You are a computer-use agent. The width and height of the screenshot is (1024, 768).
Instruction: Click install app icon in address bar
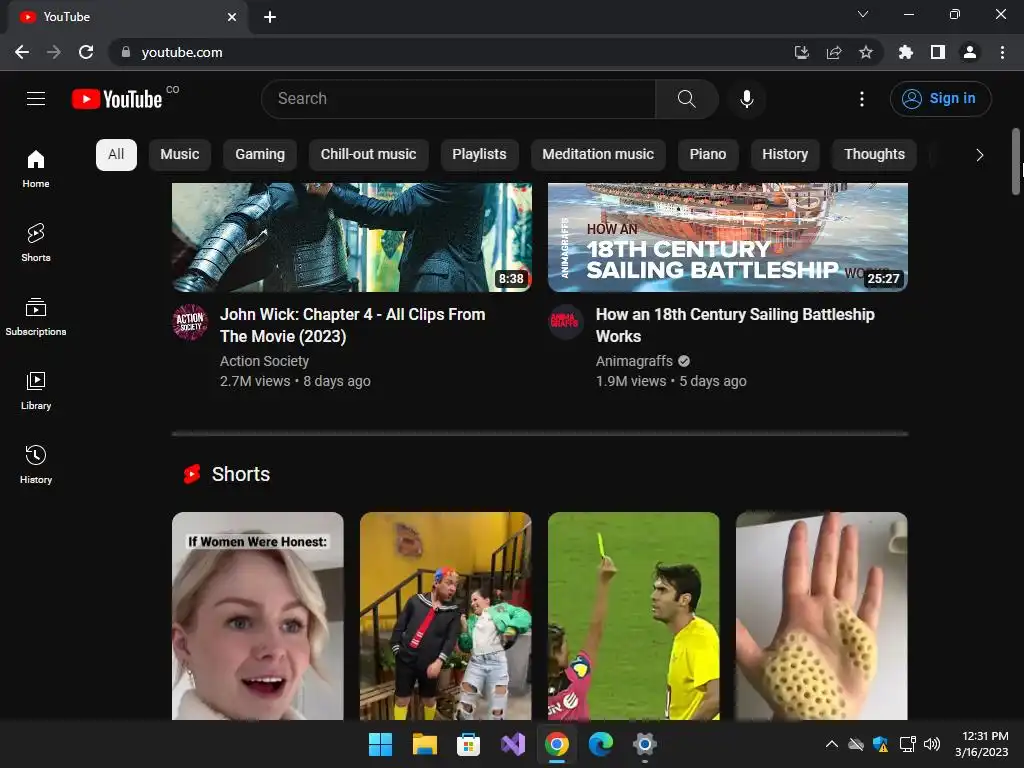point(802,52)
